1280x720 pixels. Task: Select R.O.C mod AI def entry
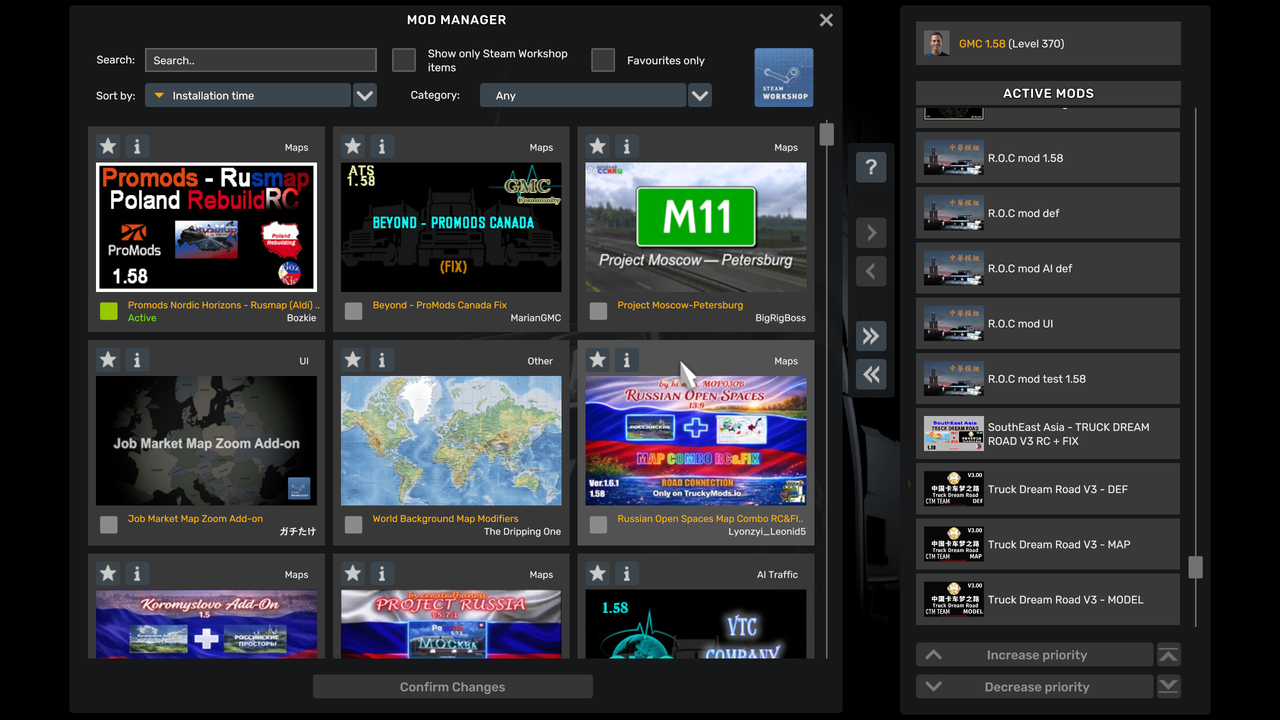coord(1048,268)
